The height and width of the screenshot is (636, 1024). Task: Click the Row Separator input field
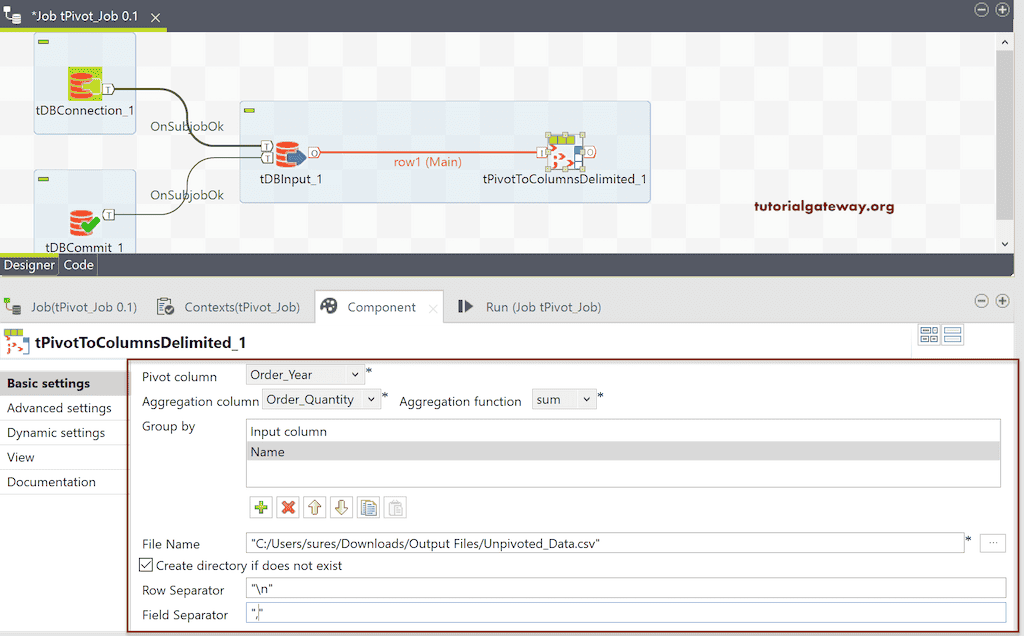coord(626,589)
